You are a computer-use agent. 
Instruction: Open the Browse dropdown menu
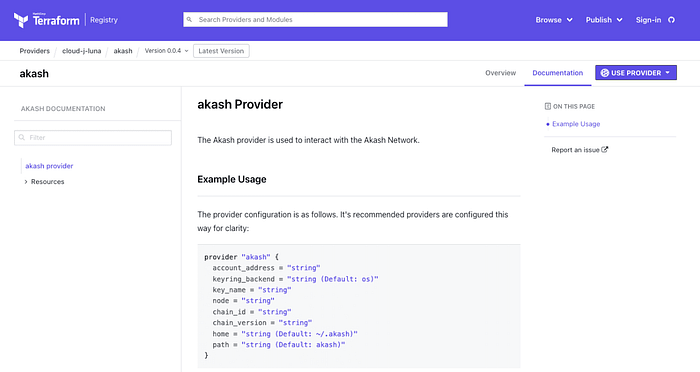point(554,20)
